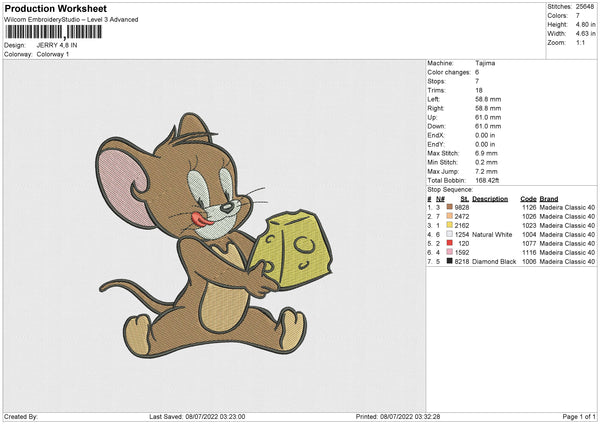Click the 'Stop Sequence:' heading
Screen dimensions: 600x424
[450, 190]
